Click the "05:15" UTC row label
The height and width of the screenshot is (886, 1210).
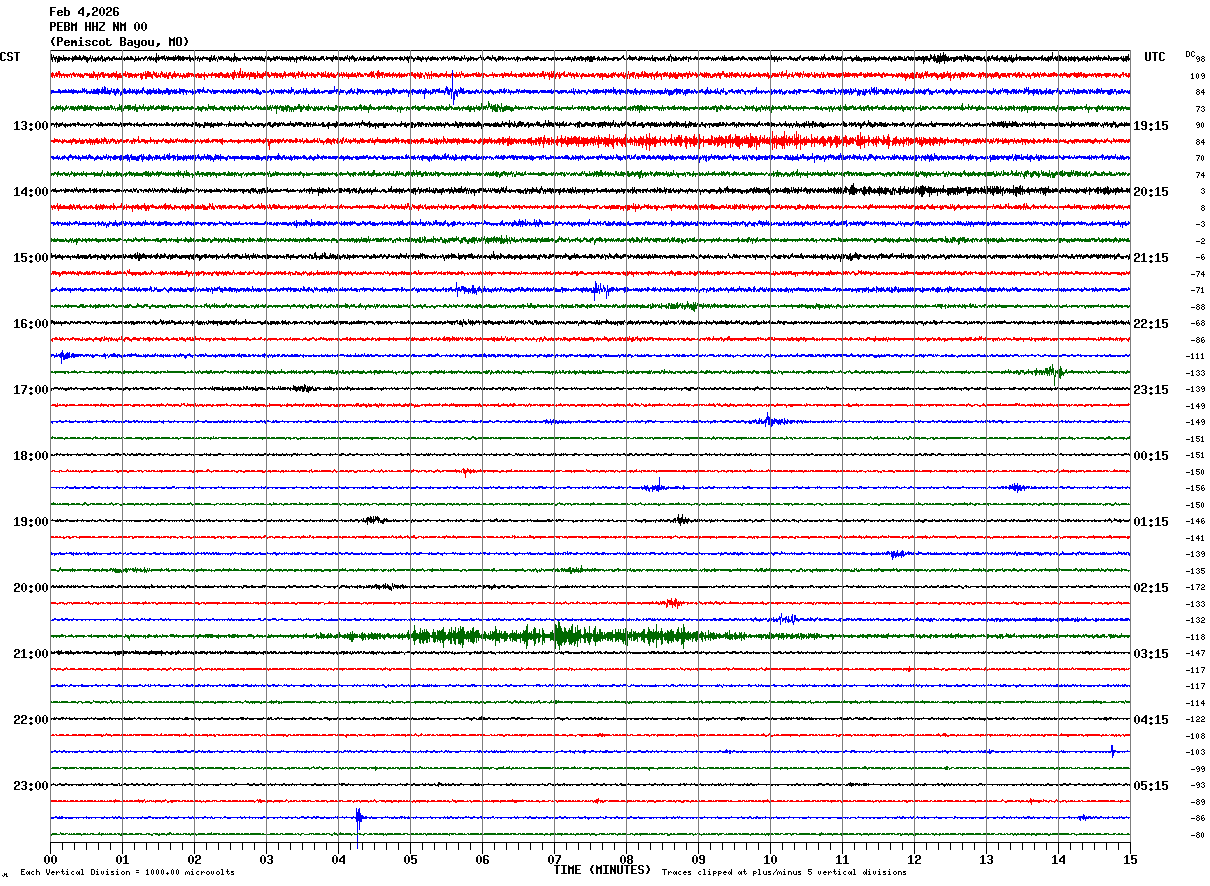click(1151, 786)
